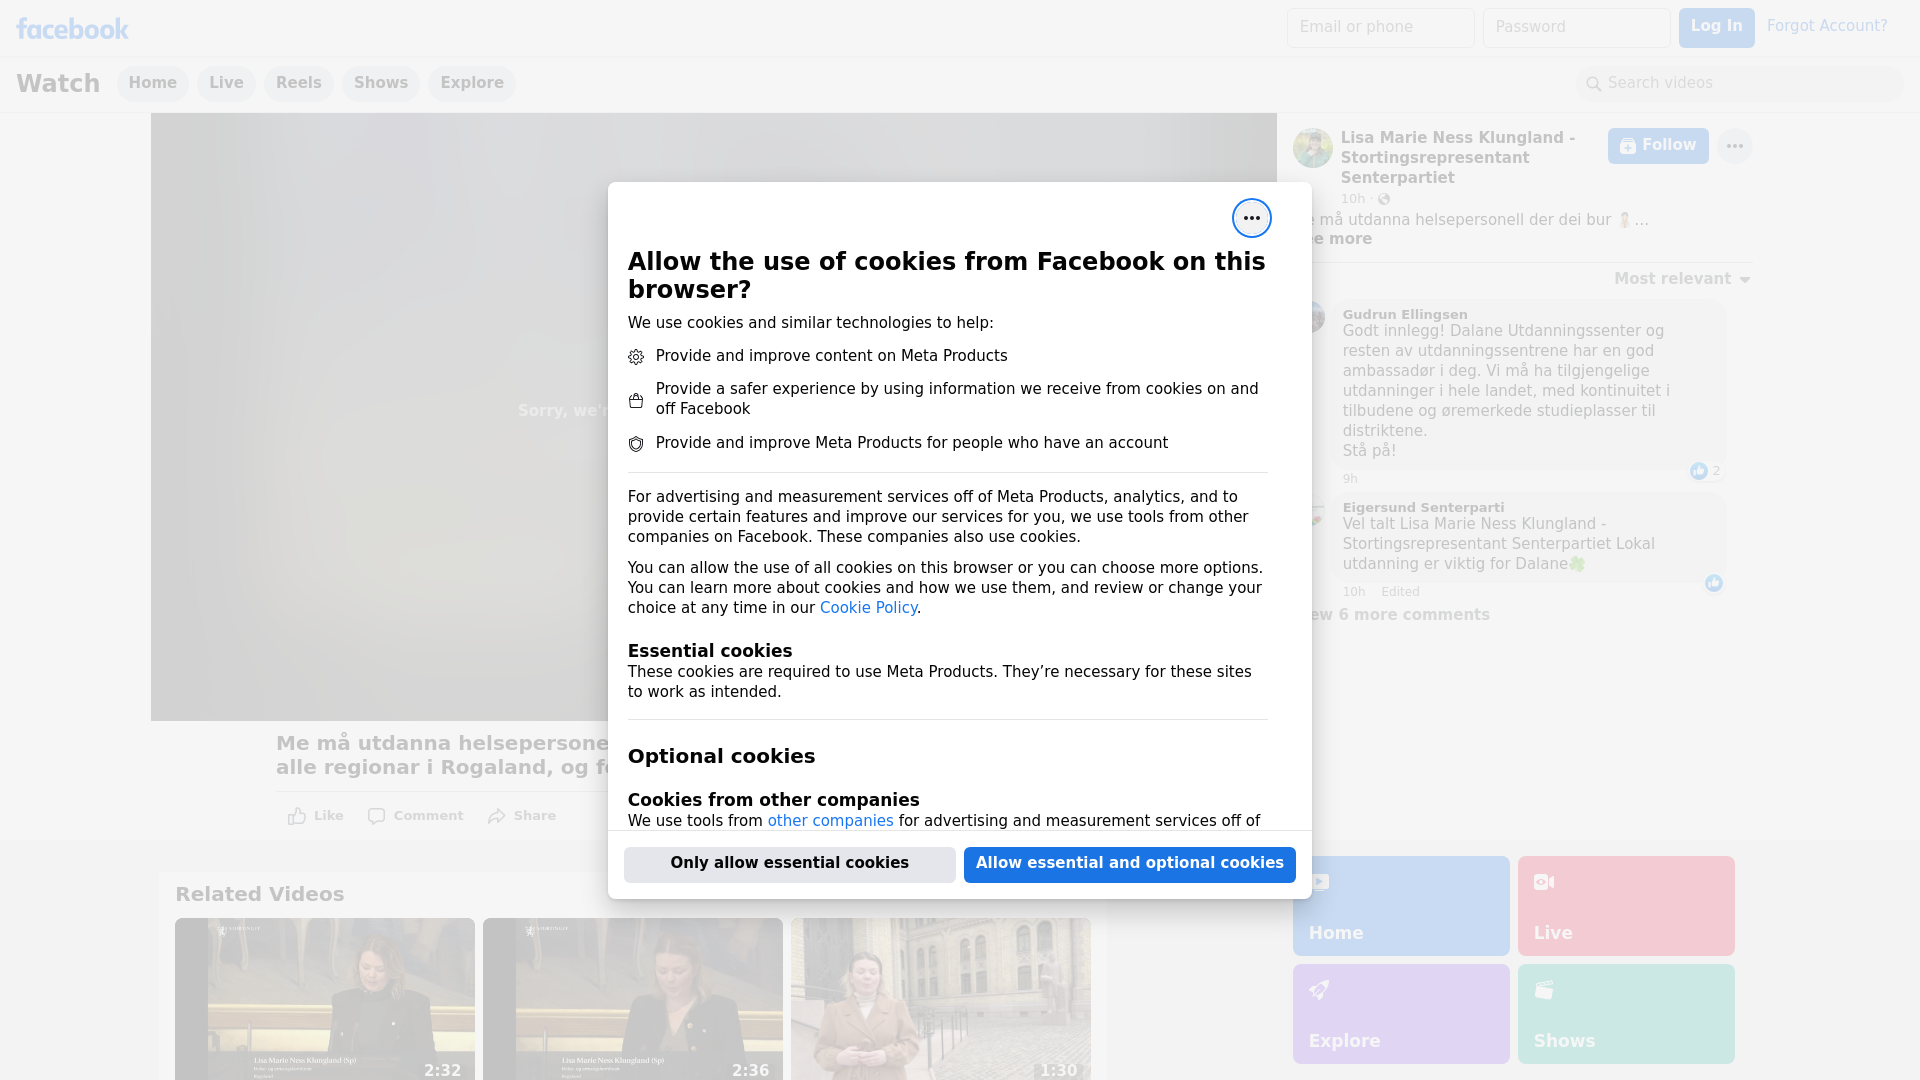
Task: Click the Like thumbs-up button under video
Action: 315,816
